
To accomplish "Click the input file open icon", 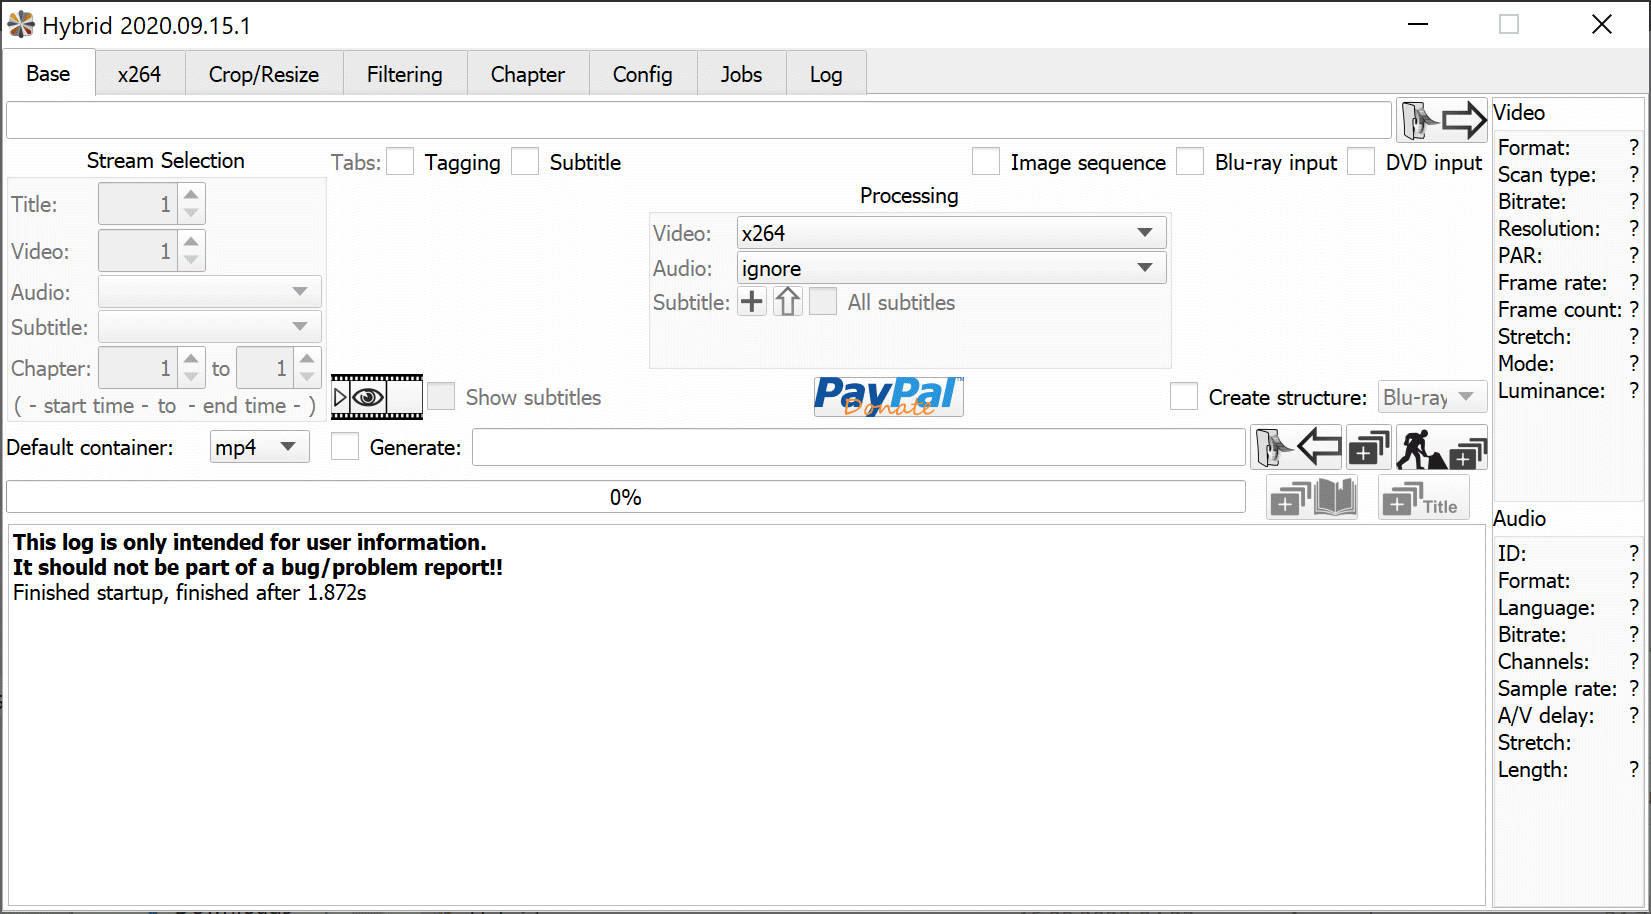I will click(1441, 121).
